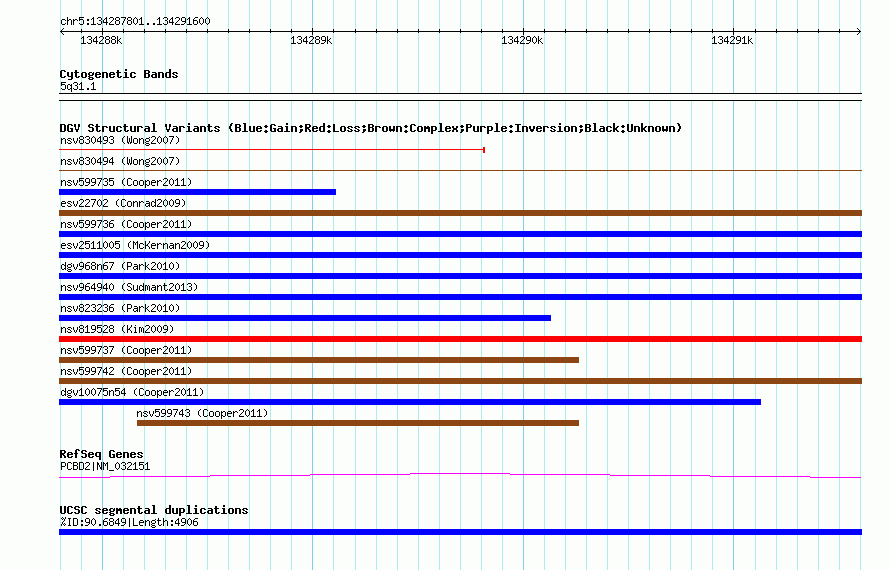Click the 134291k ruler tick label

coord(732,40)
